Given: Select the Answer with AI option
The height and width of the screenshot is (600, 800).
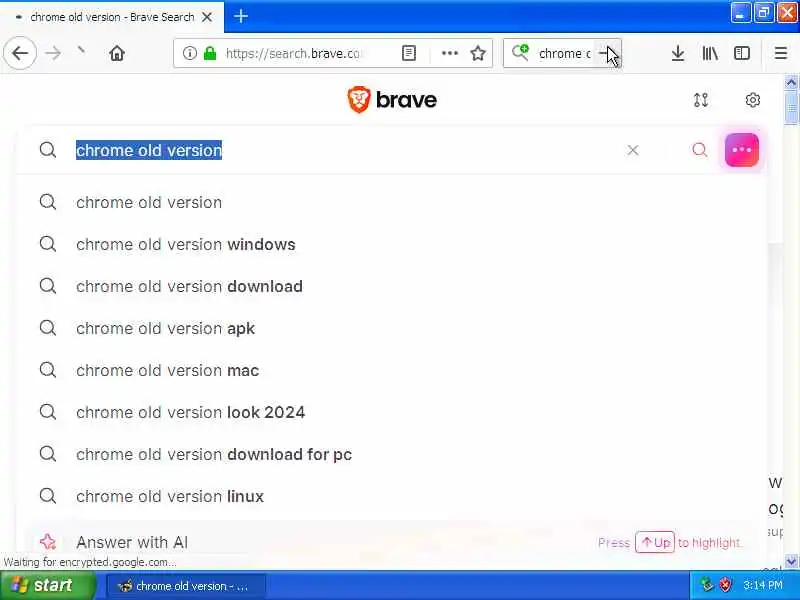Looking at the screenshot, I should coord(391,542).
